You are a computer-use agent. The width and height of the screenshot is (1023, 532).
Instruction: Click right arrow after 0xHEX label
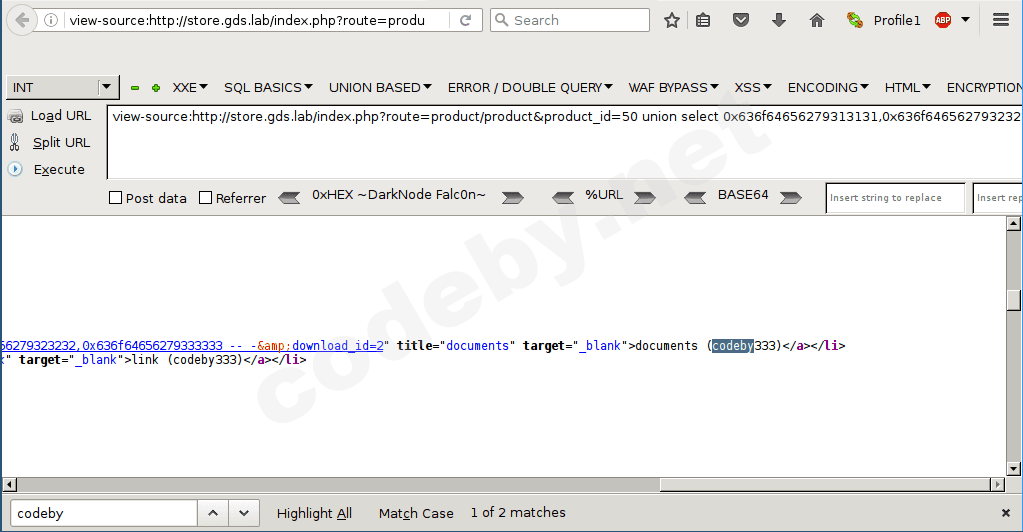(x=512, y=197)
